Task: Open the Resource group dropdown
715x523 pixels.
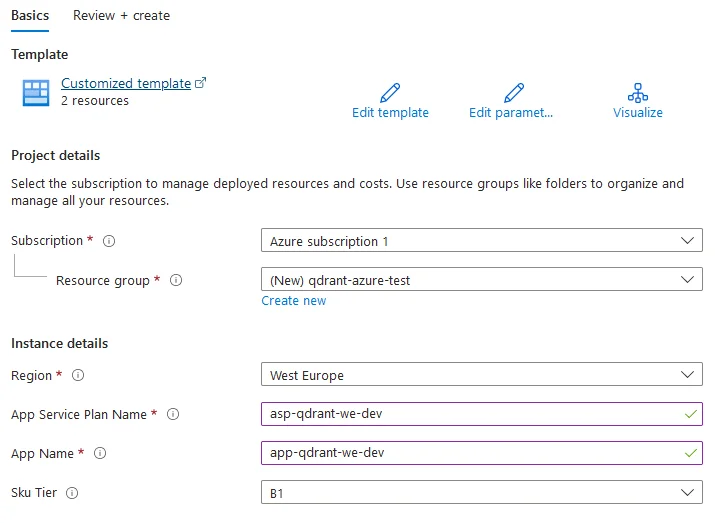Action: pos(482,280)
